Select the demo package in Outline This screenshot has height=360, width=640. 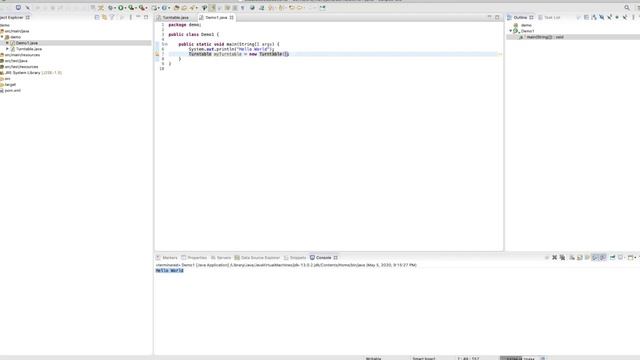point(526,25)
